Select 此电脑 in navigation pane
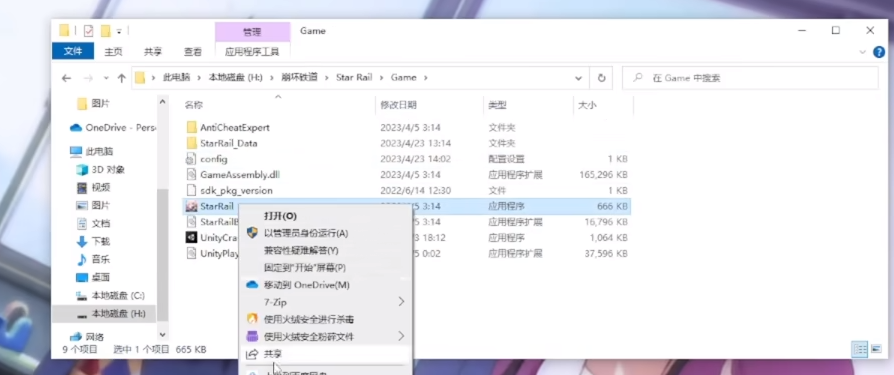The image size is (894, 375). click(91, 152)
